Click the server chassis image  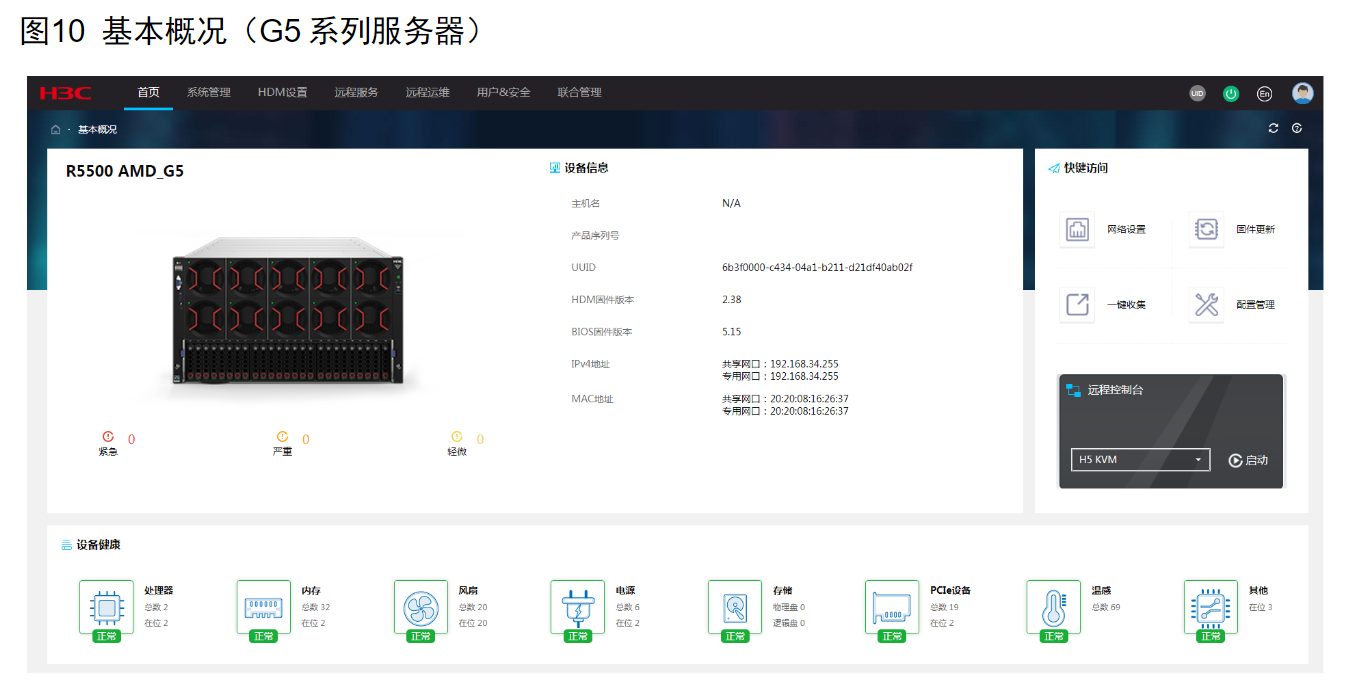click(x=286, y=313)
